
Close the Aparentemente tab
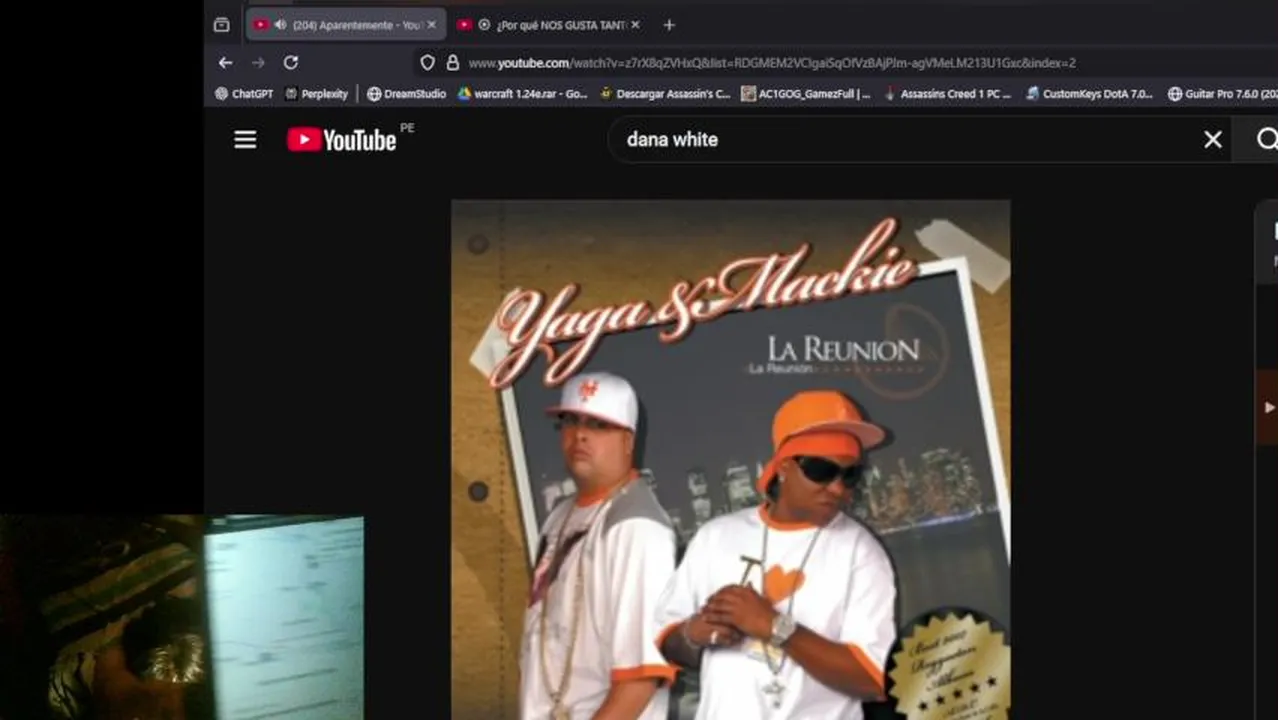tap(432, 25)
